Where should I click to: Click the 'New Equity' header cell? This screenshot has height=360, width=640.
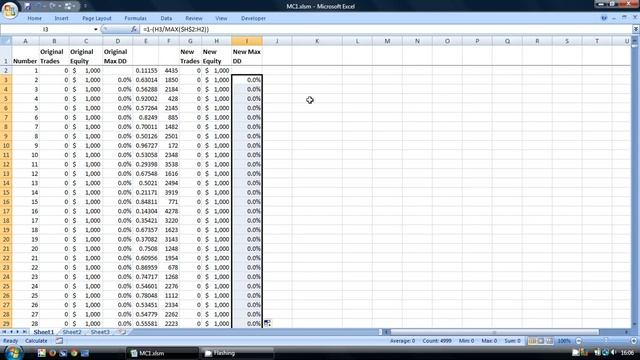pyautogui.click(x=216, y=56)
